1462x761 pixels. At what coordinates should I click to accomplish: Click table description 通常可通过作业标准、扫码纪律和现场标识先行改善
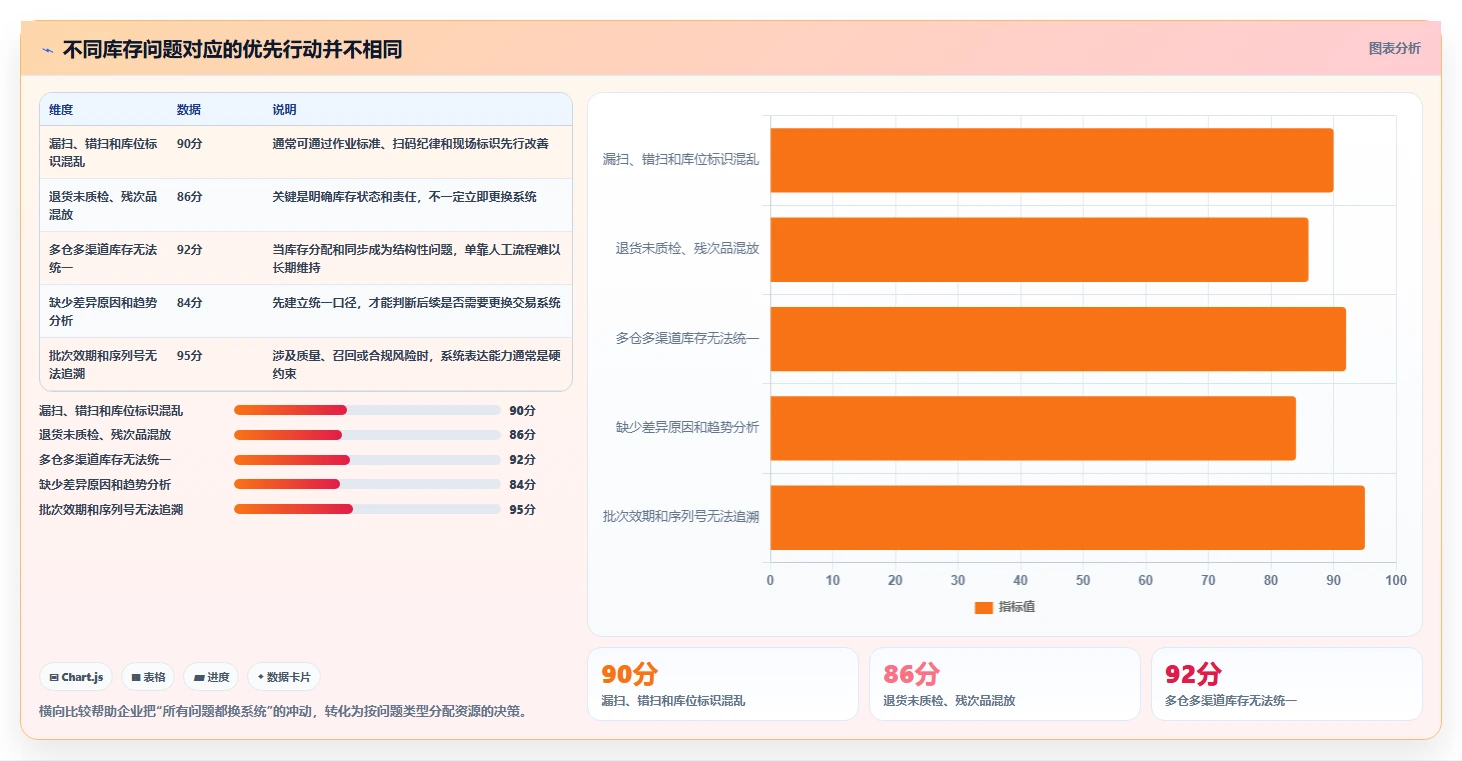click(410, 144)
